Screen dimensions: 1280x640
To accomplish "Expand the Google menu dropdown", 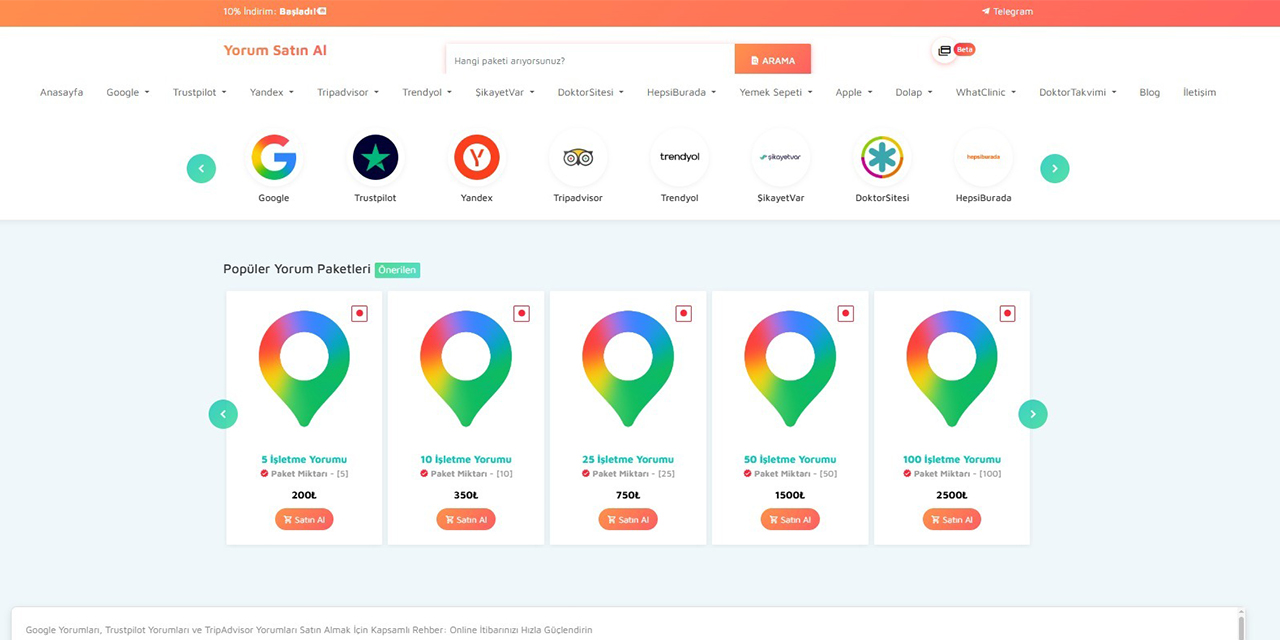I will click(128, 92).
